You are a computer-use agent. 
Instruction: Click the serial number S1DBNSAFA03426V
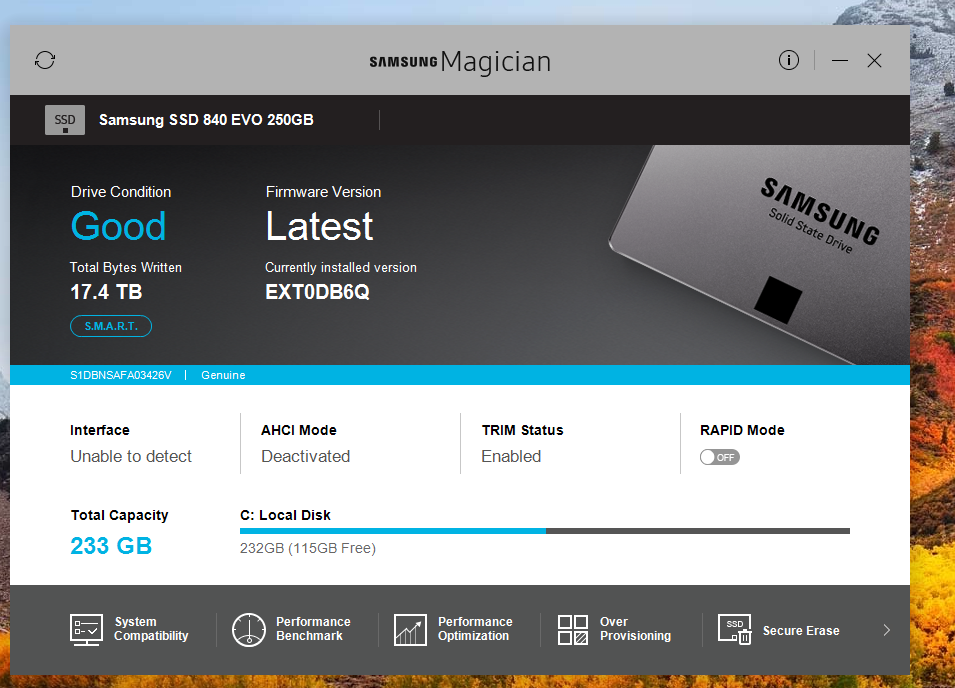pos(121,375)
